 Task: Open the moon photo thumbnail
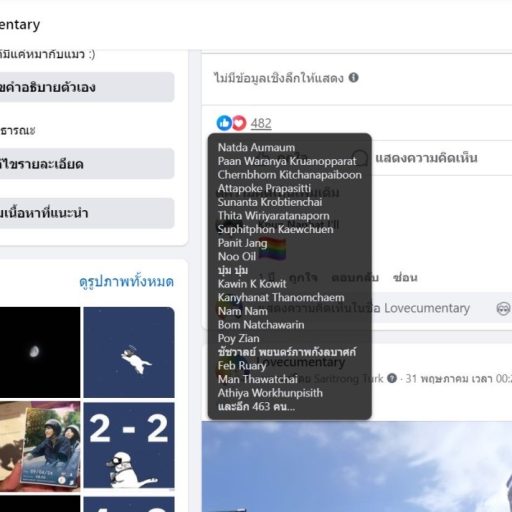[x=40, y=352]
